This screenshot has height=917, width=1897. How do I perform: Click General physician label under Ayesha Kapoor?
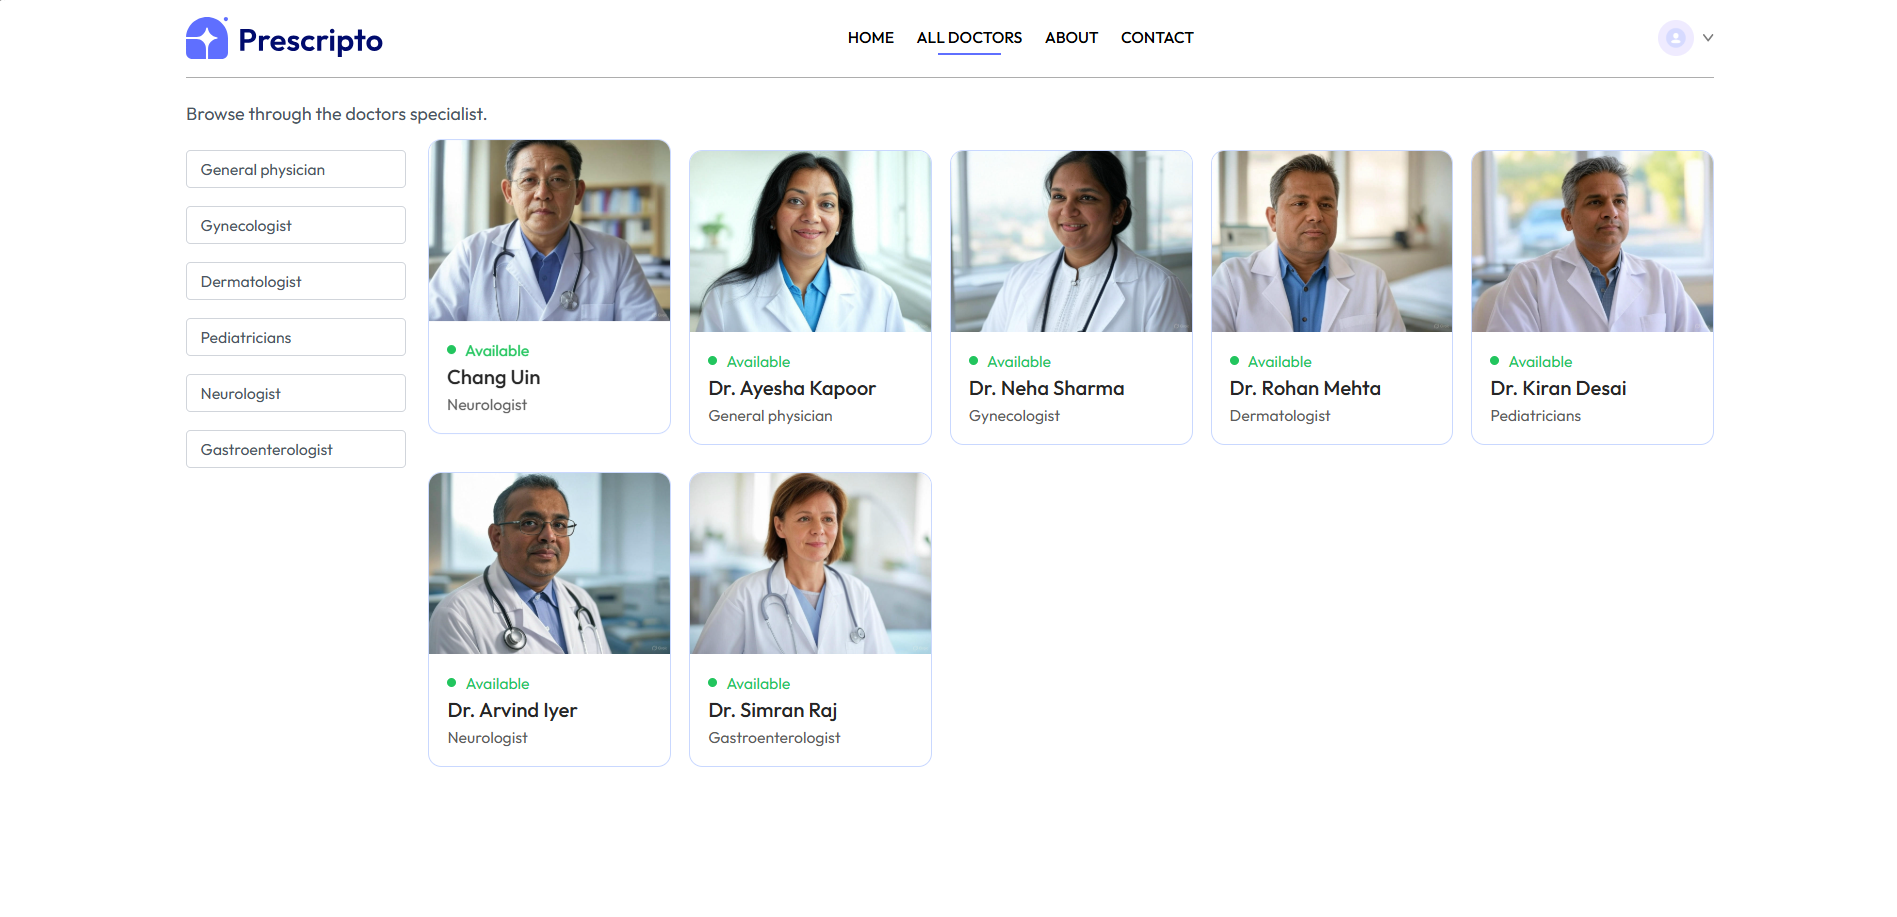(770, 416)
